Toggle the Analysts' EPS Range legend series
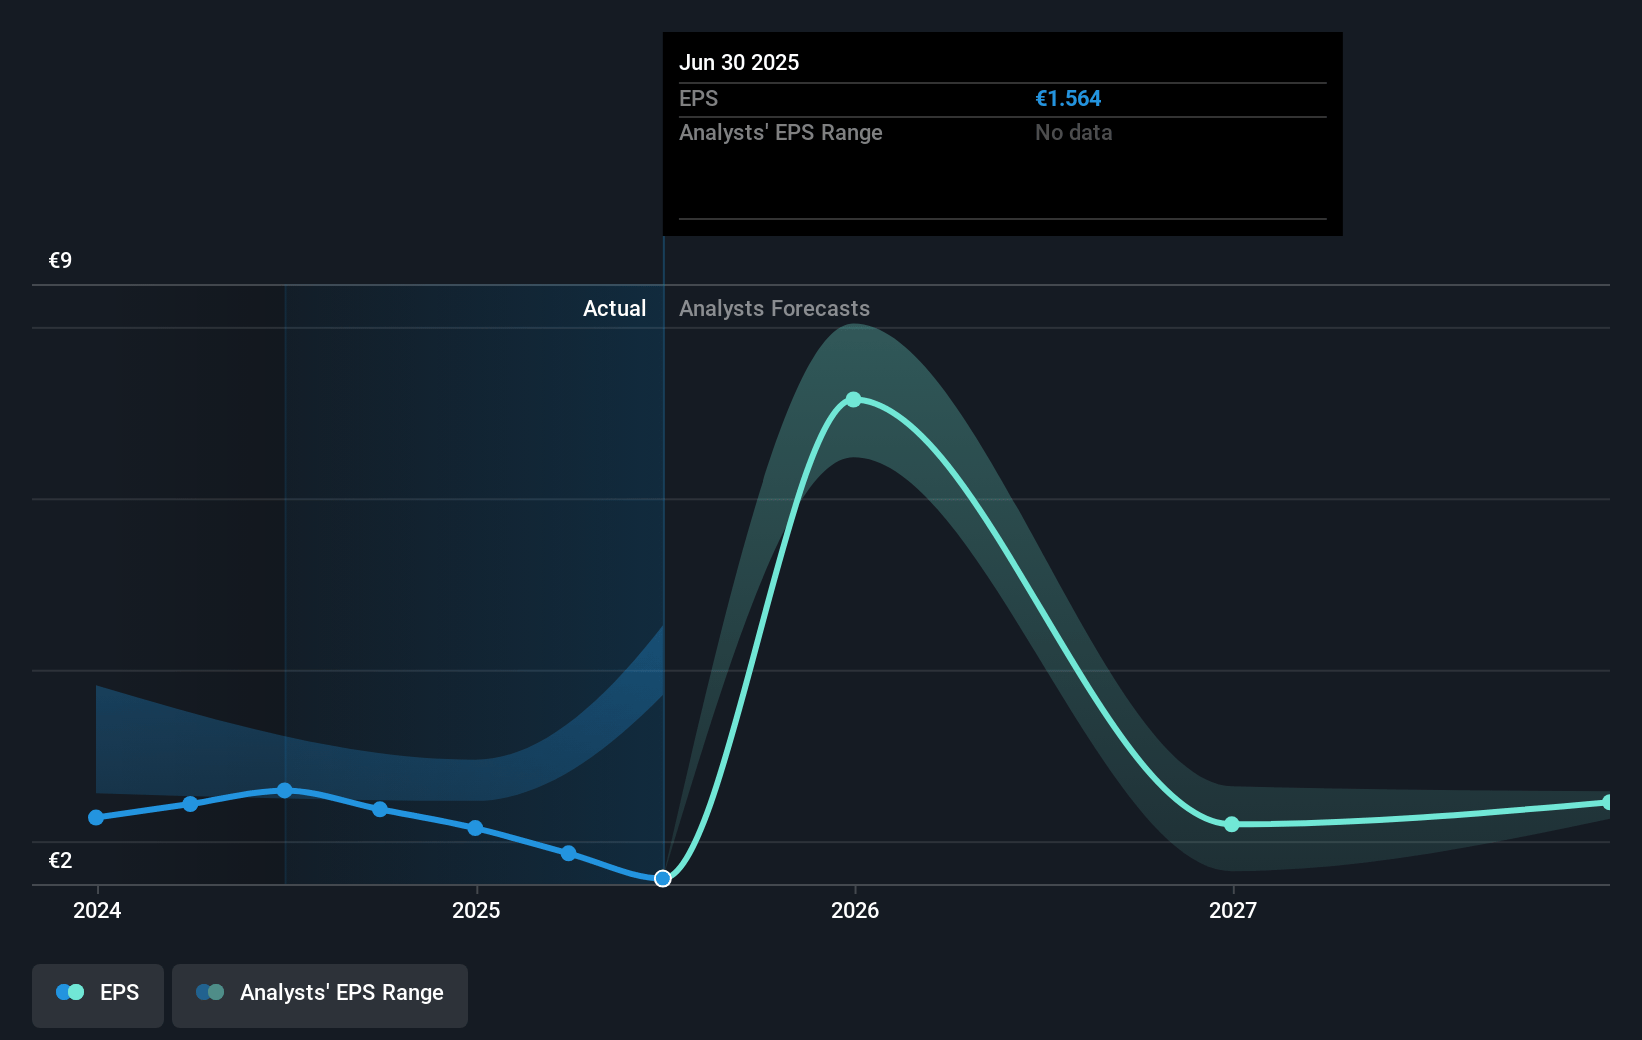 320,994
